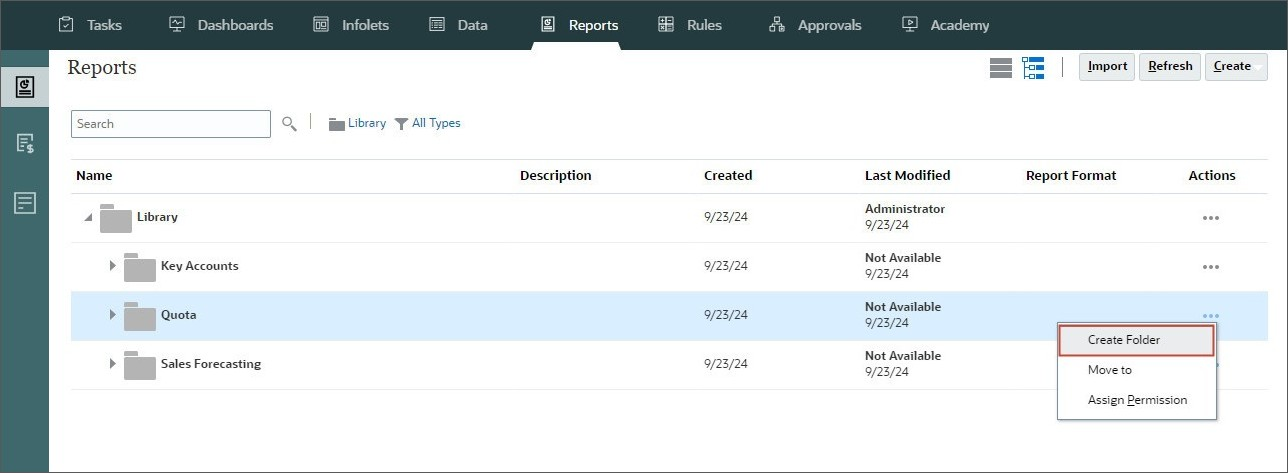Screen dimensions: 1288x473
Task: Click the Refresh button
Action: [x=1170, y=66]
